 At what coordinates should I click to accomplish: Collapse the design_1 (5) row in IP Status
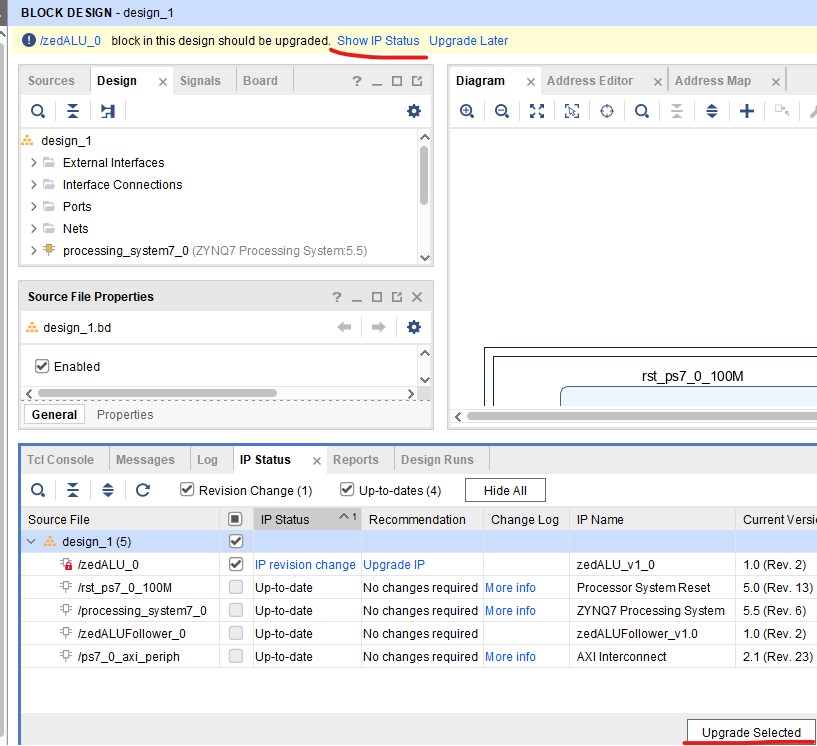click(32, 541)
